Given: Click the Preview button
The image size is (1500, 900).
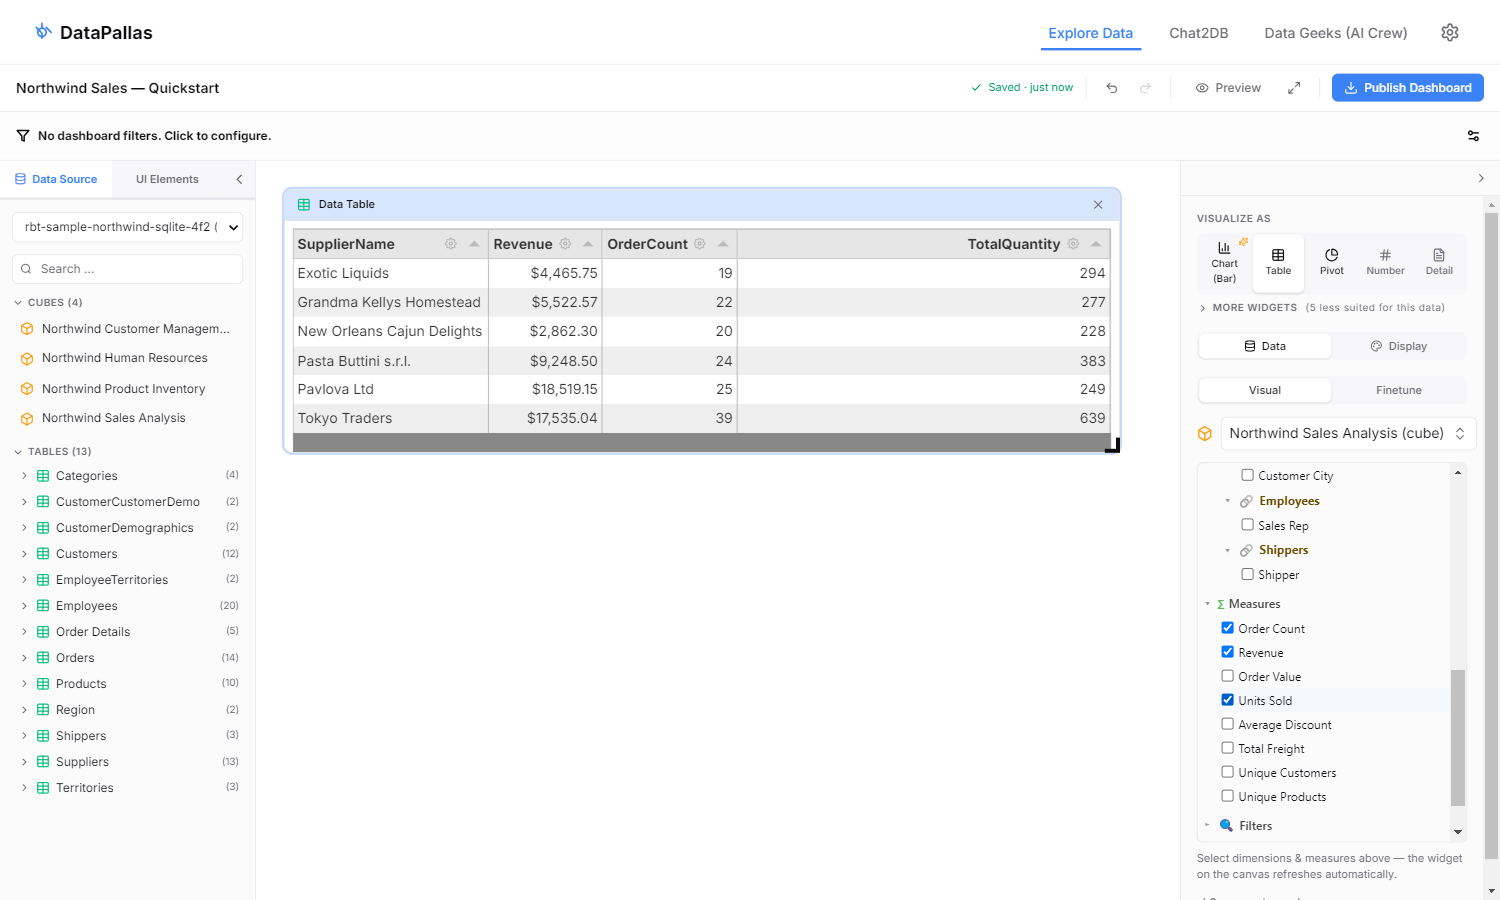Looking at the screenshot, I should coord(1228,88).
